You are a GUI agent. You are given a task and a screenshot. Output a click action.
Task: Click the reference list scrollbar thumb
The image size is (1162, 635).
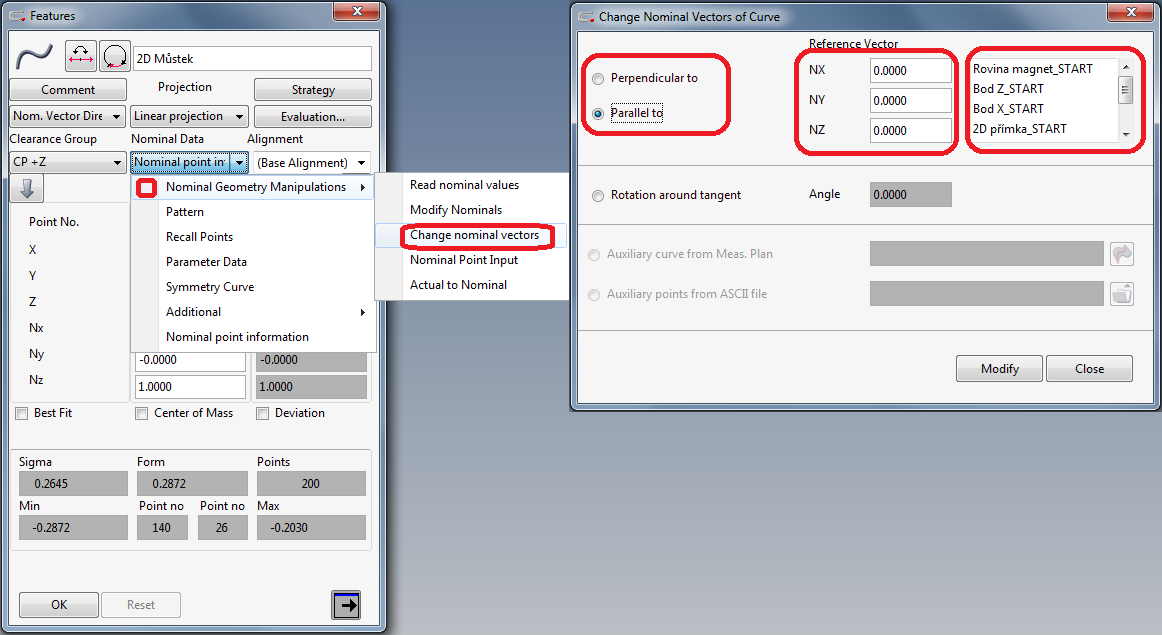click(1126, 90)
